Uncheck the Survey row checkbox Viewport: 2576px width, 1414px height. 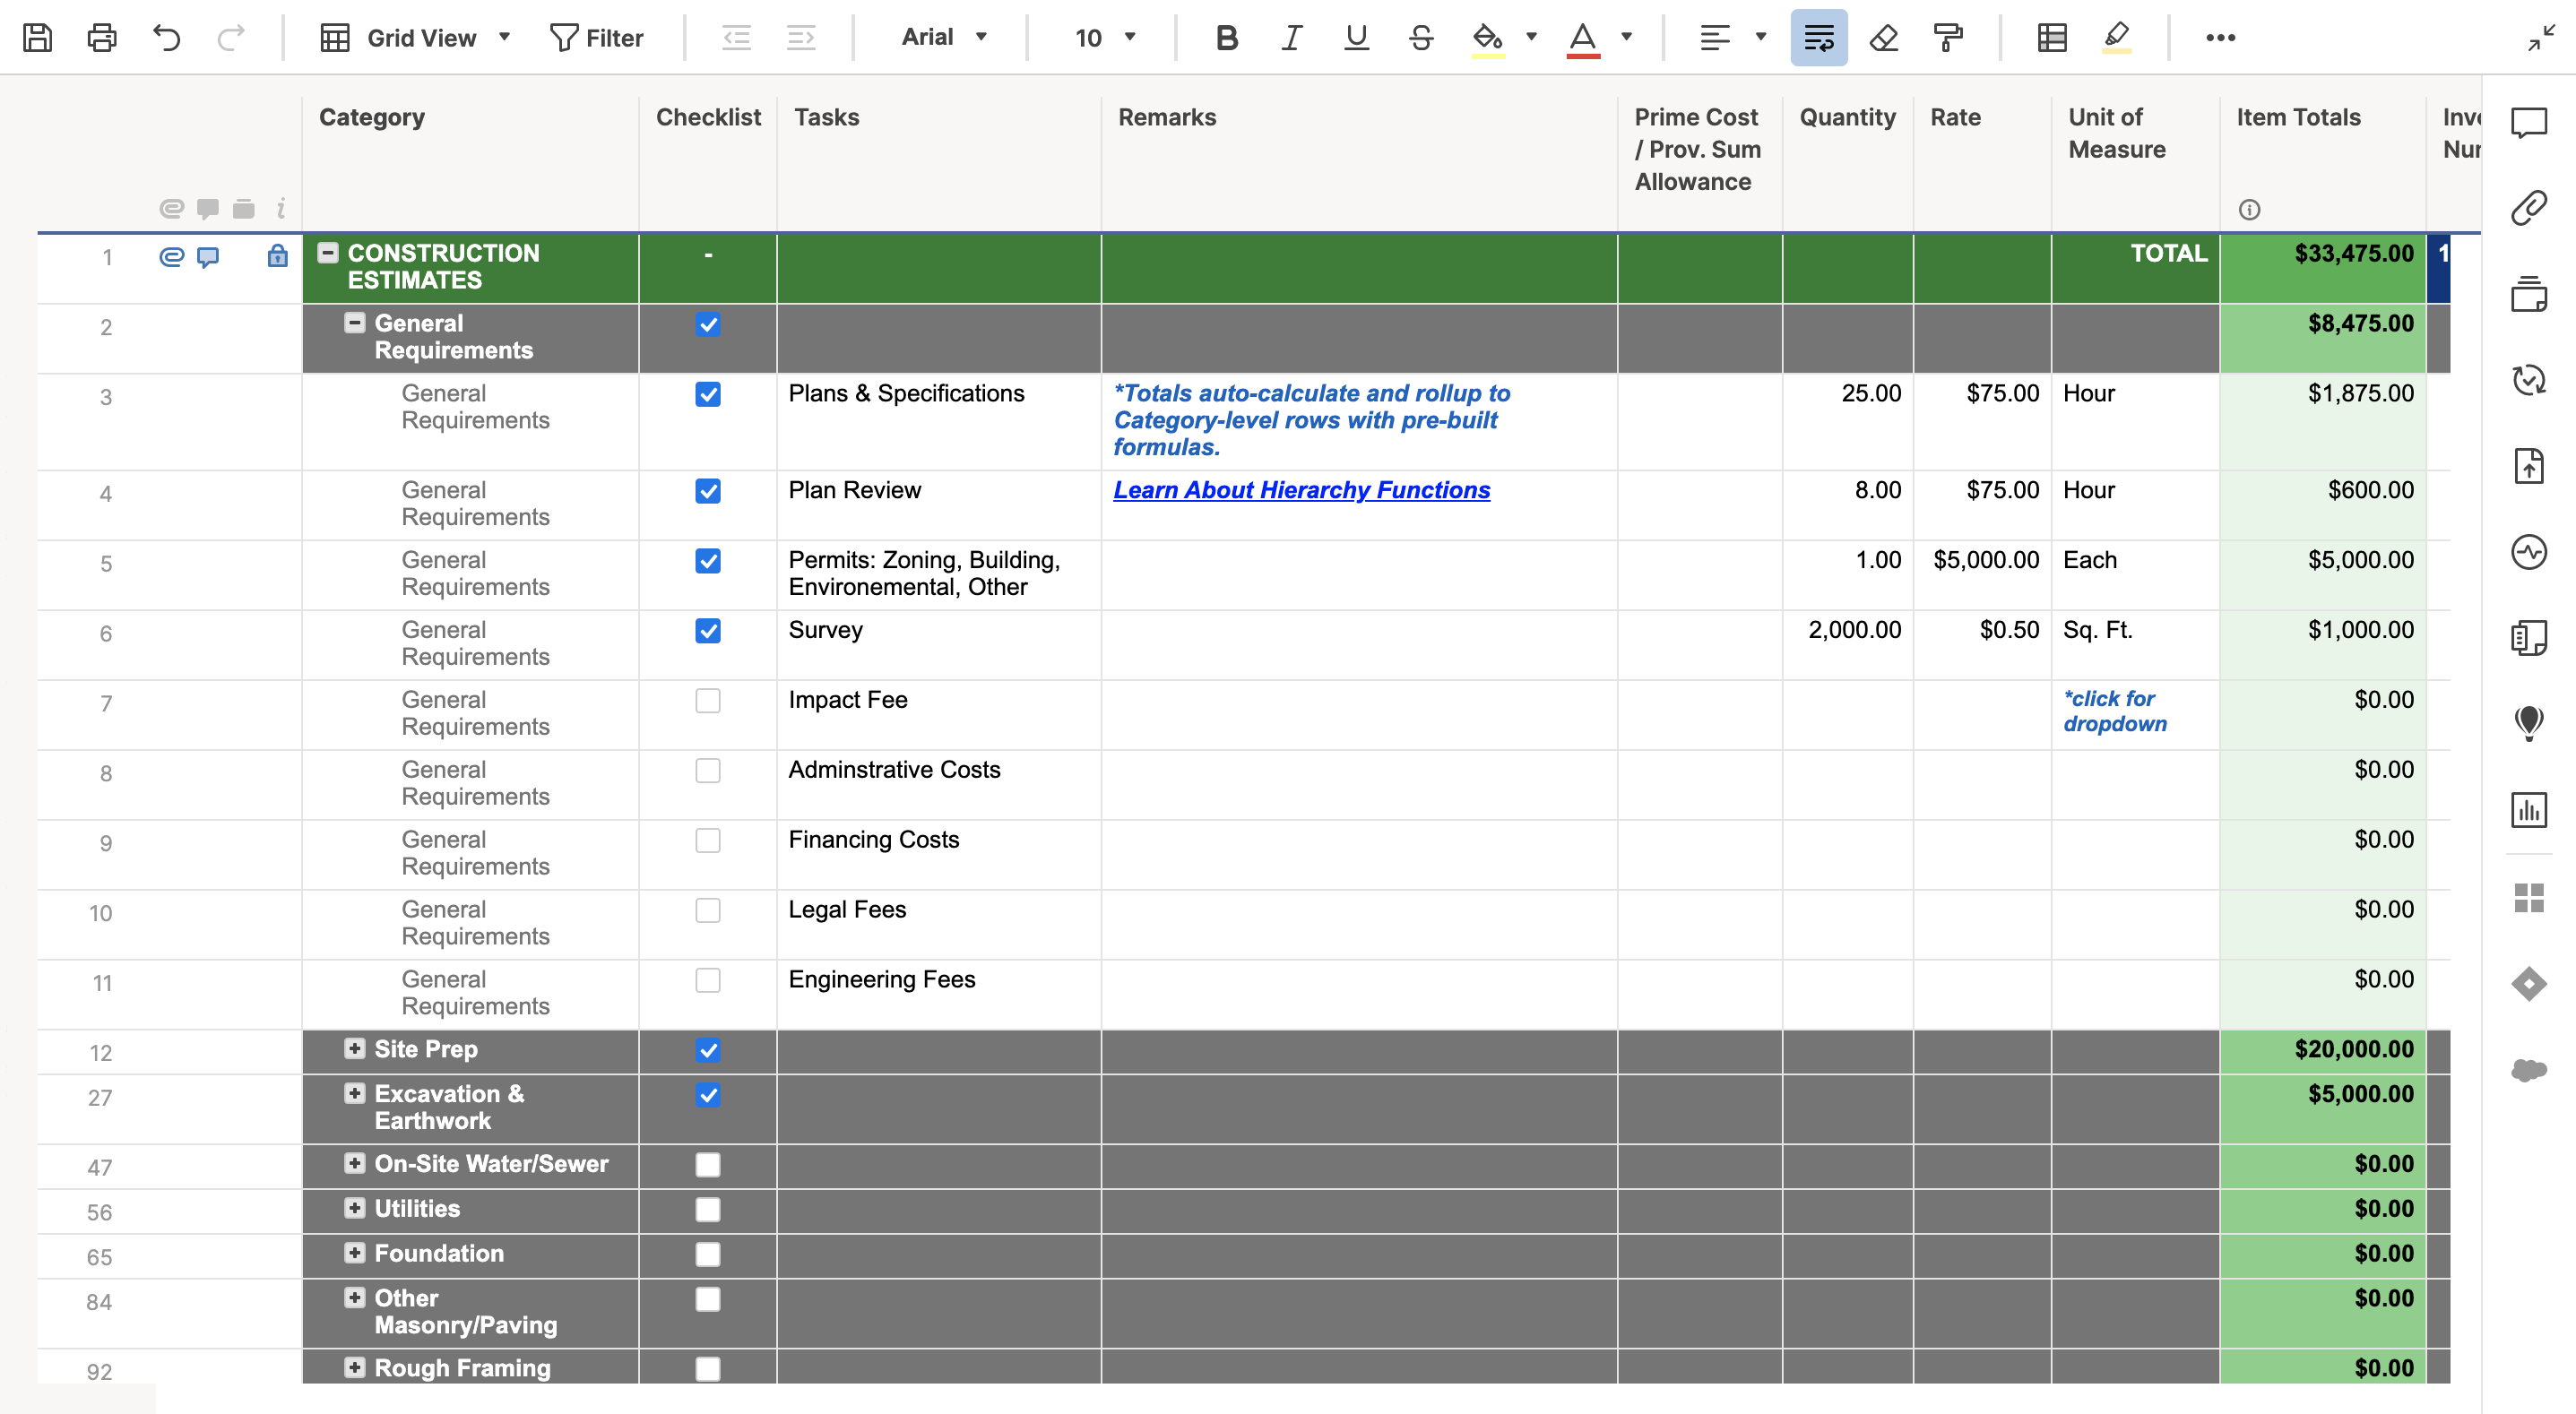[x=707, y=630]
